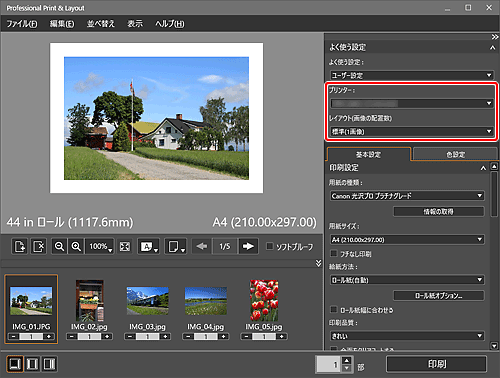This screenshot has height=378, width=500.
Task: Select the IMG_02.jpg thumbnail
Action: [x=89, y=301]
